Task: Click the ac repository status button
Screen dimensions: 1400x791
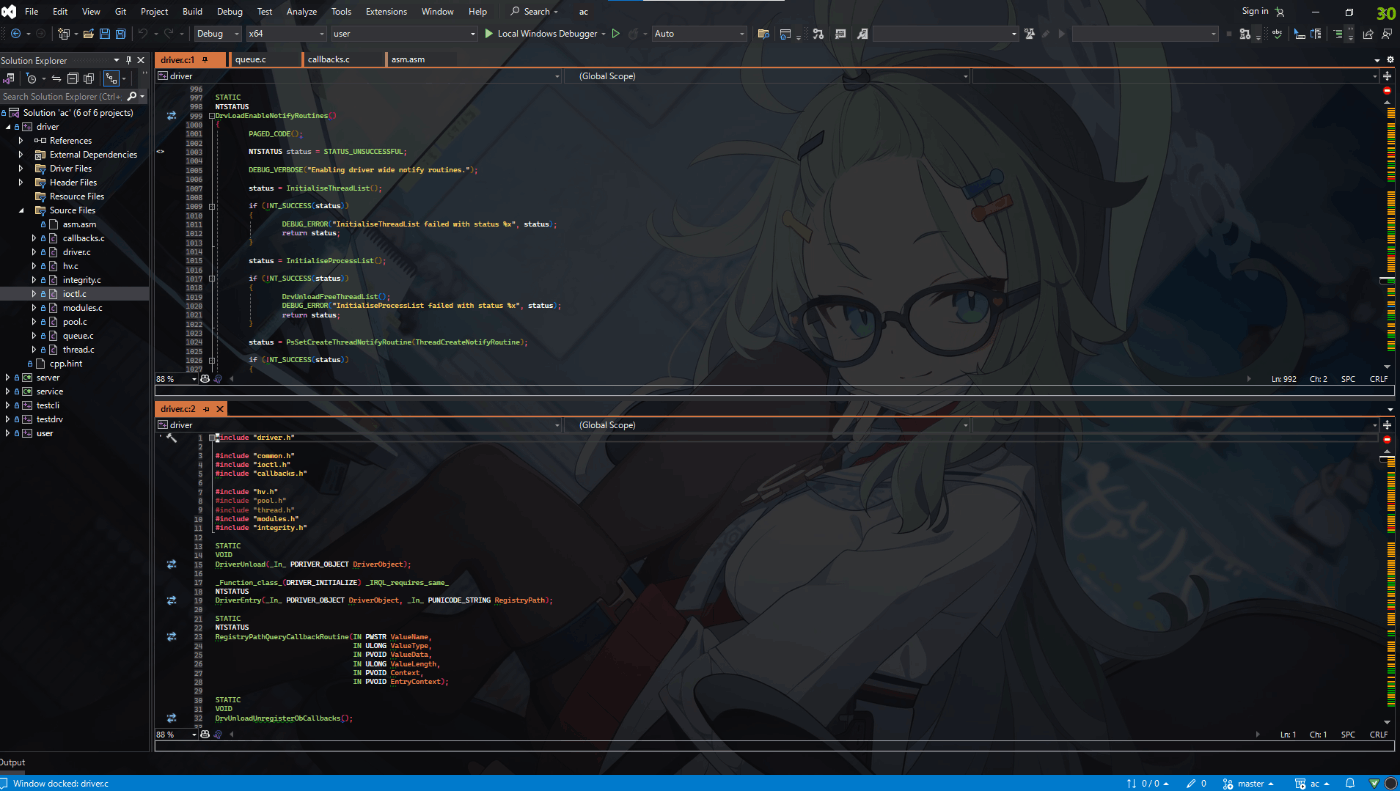Action: point(1314,784)
